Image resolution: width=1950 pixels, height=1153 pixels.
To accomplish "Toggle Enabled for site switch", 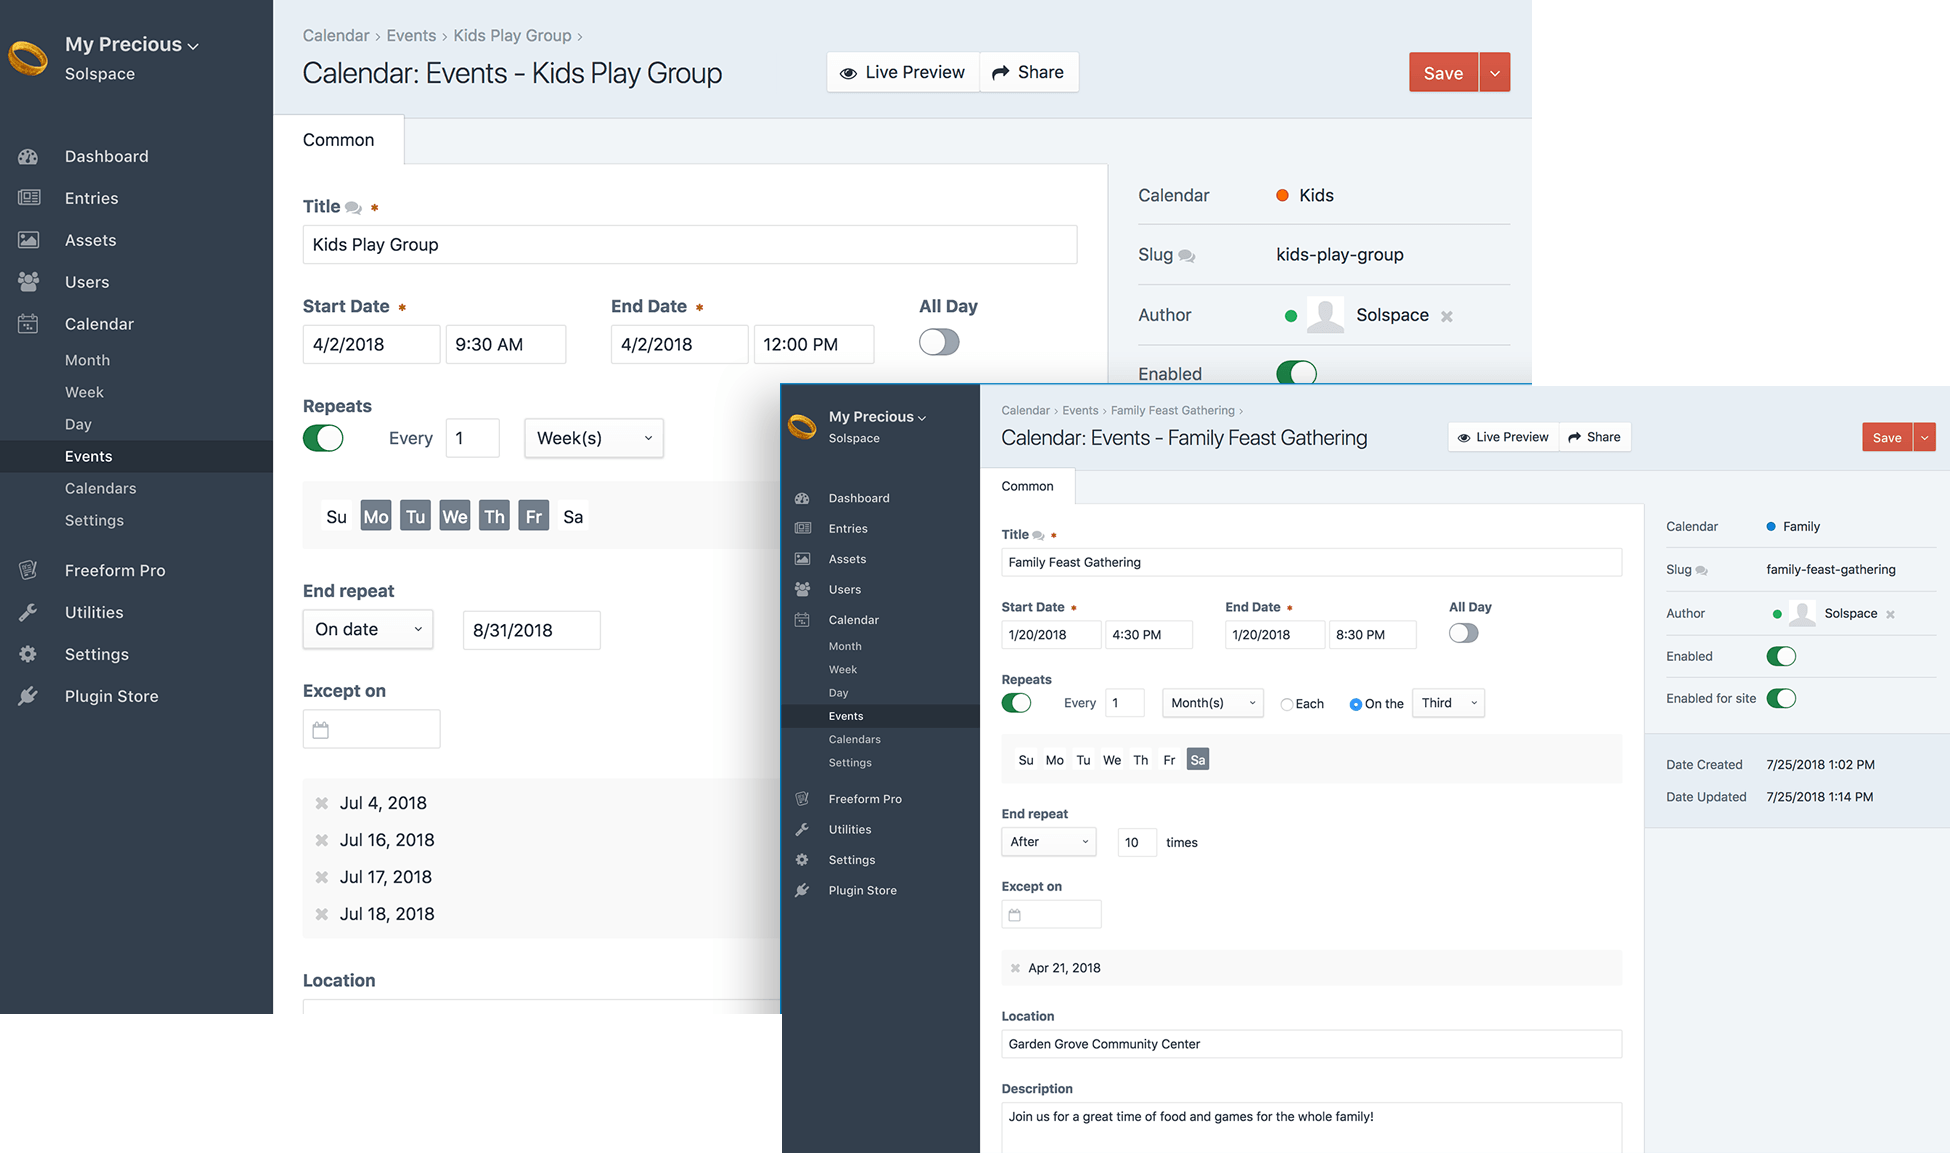I will click(1781, 698).
